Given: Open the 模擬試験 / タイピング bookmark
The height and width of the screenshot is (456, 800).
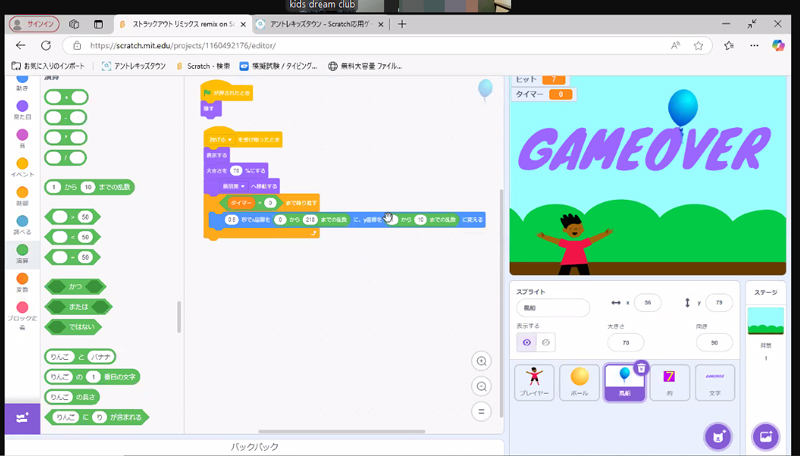Looking at the screenshot, I should (278, 66).
